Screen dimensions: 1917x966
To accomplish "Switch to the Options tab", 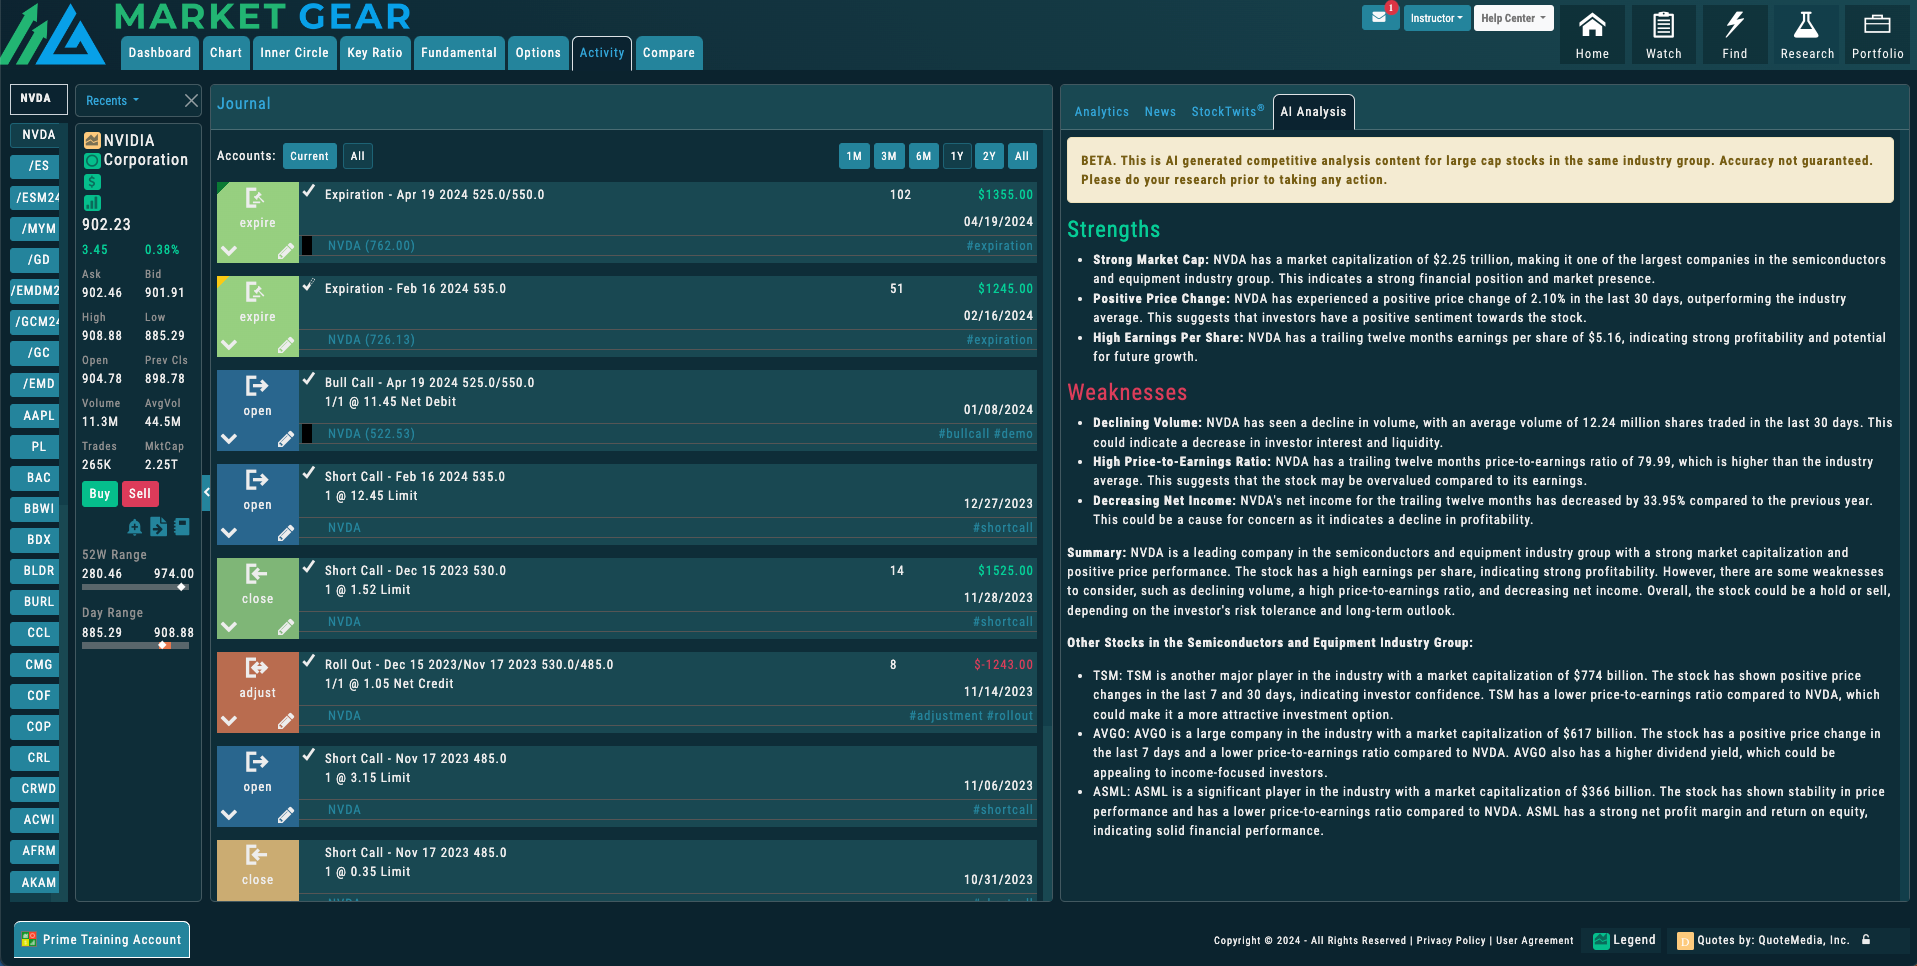I will click(538, 53).
